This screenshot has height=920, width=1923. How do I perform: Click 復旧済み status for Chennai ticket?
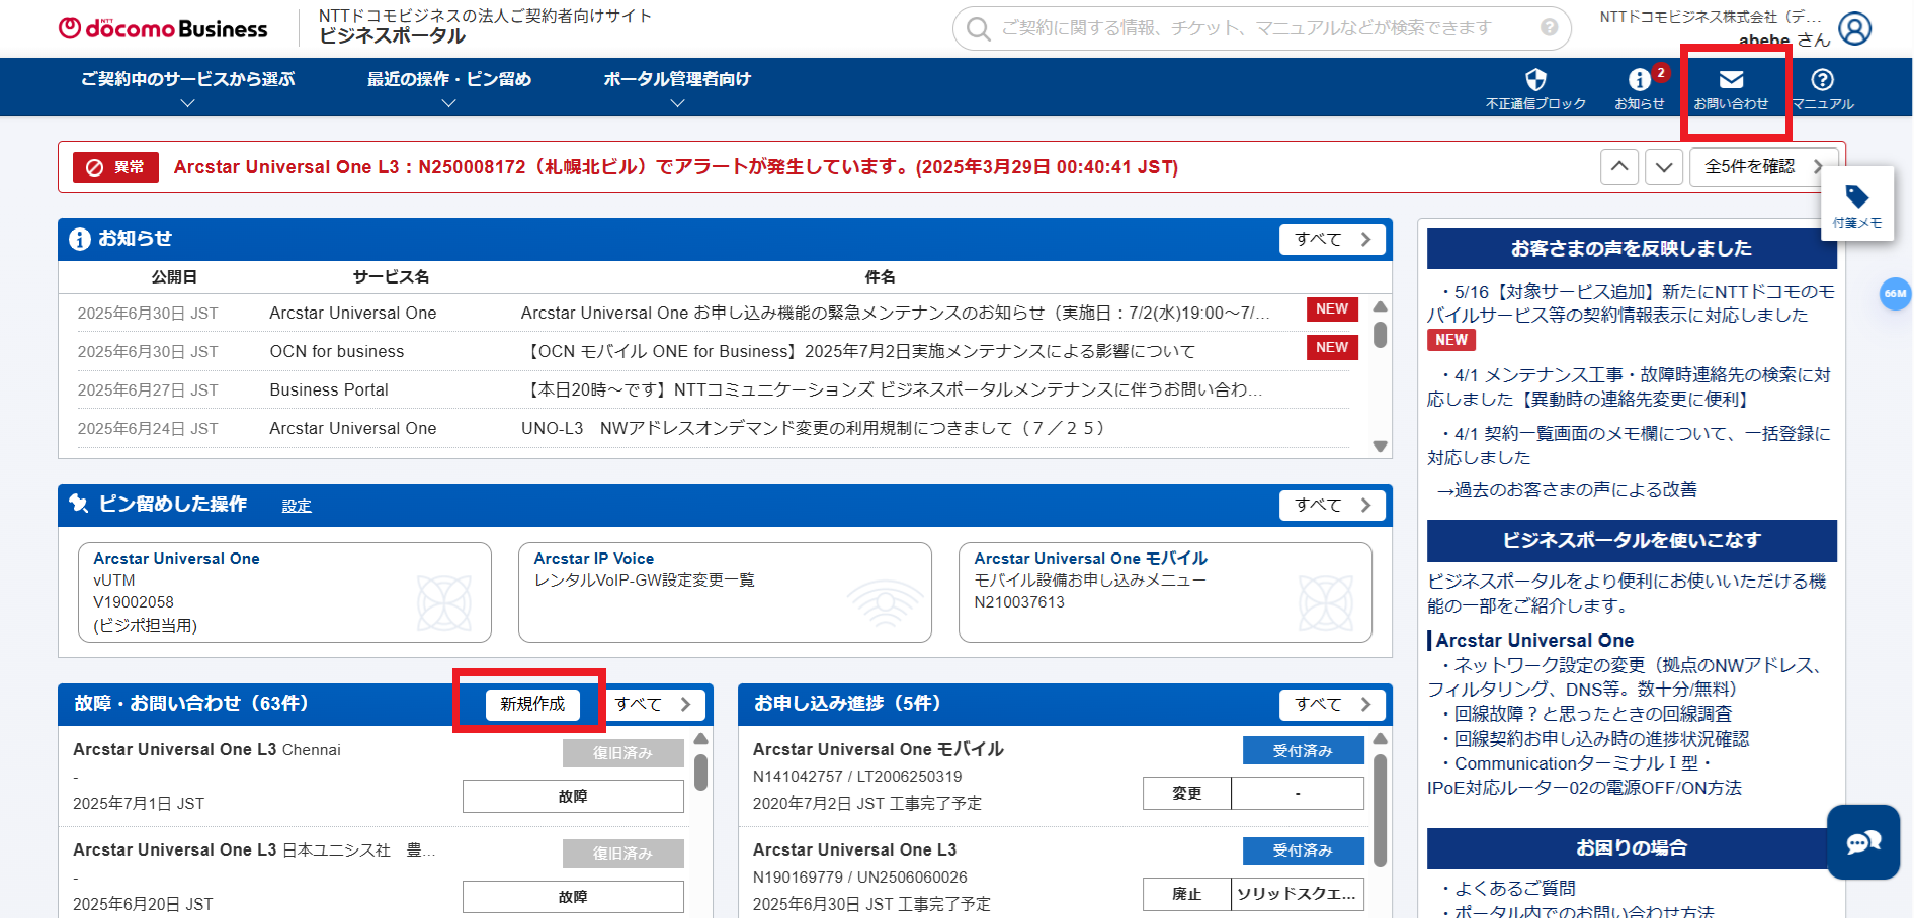tap(623, 753)
